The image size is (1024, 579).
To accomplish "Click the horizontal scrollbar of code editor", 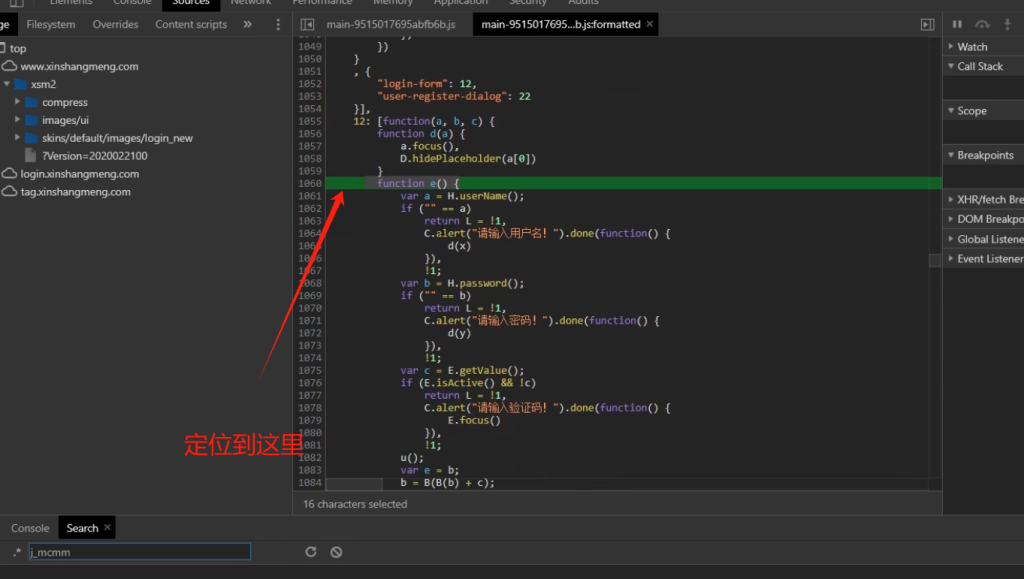I will [354, 484].
